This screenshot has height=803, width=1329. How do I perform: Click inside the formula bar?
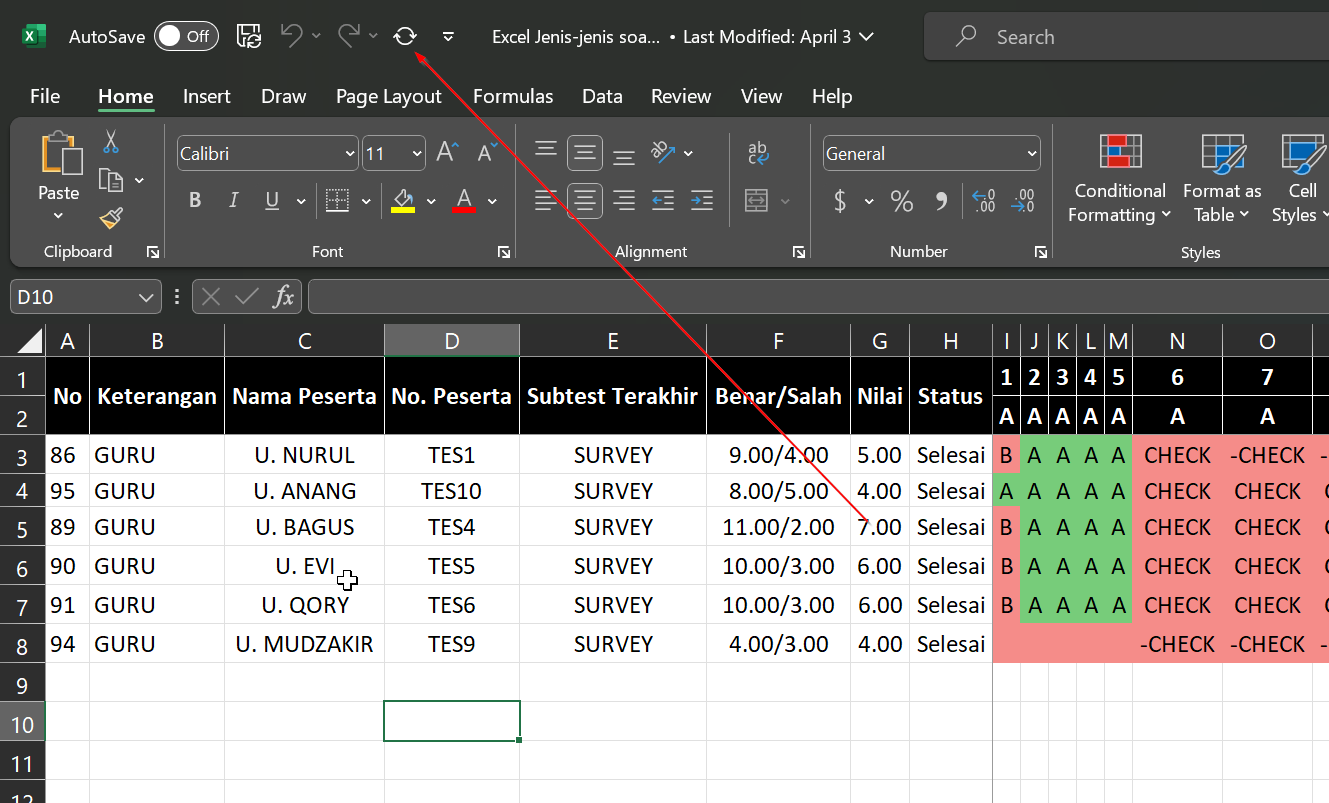click(x=818, y=297)
